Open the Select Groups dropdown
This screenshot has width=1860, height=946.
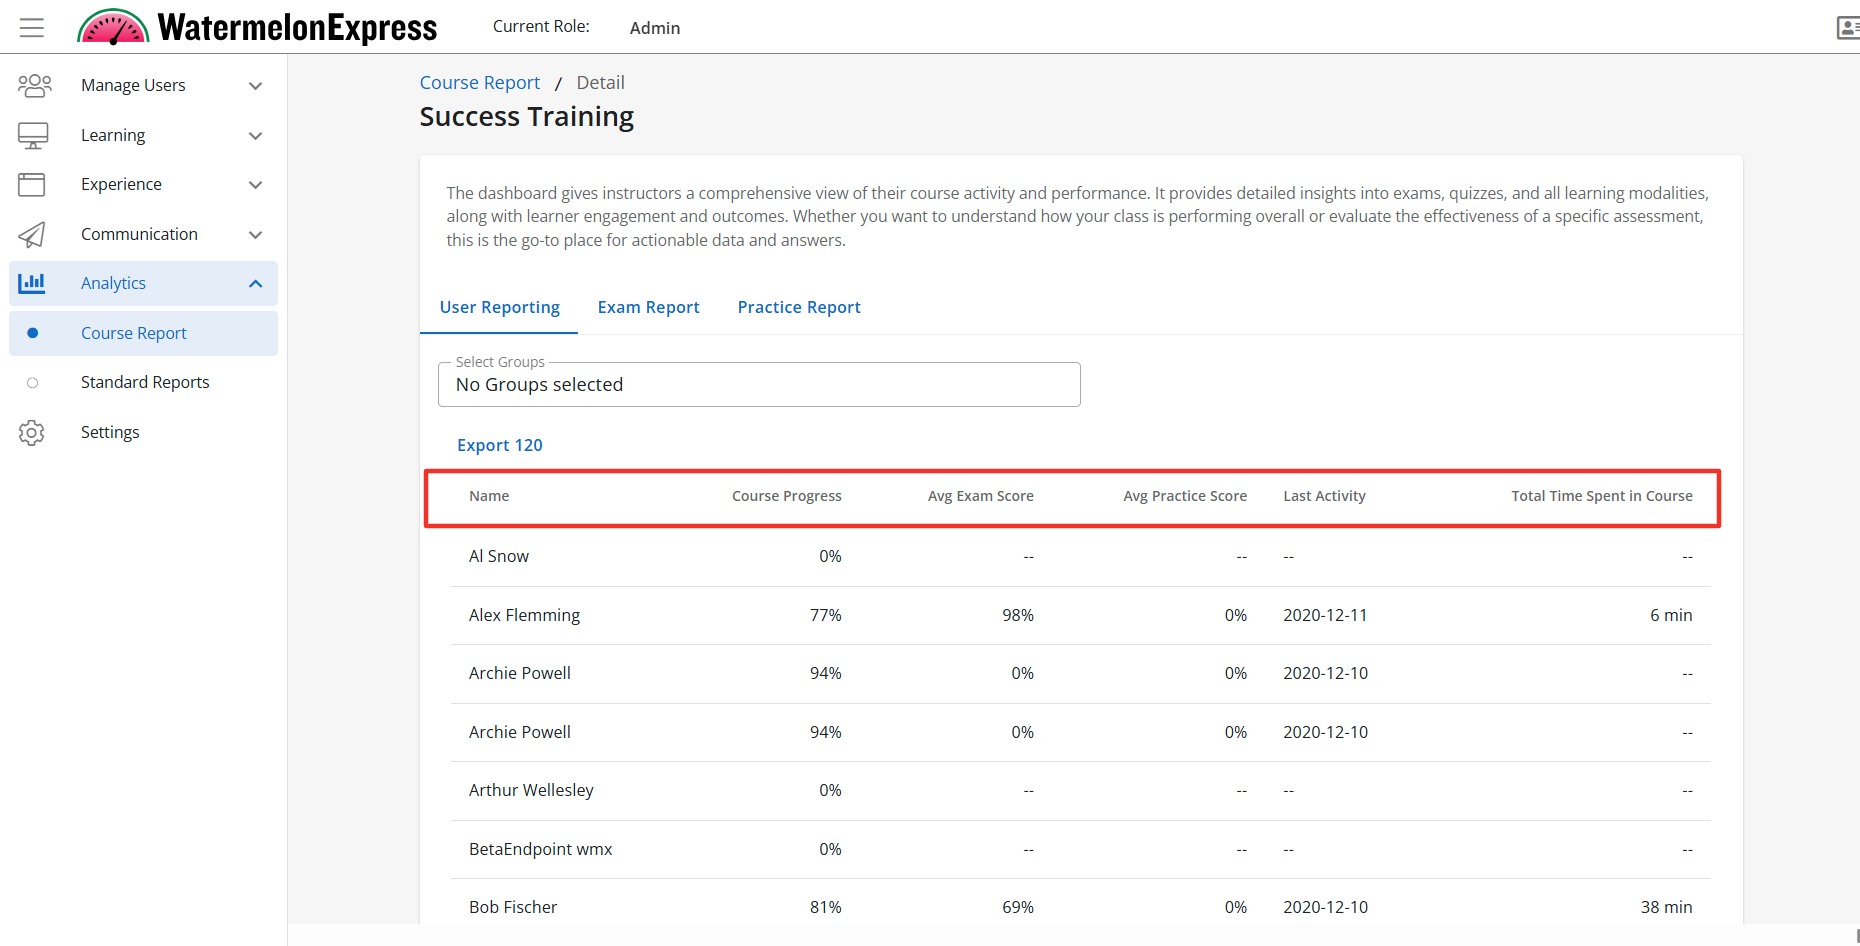point(758,385)
